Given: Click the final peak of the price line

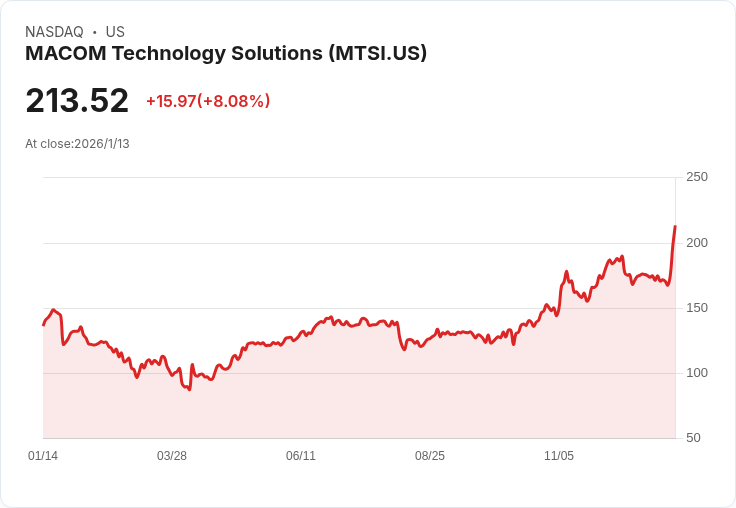Looking at the screenshot, I should click(675, 227).
